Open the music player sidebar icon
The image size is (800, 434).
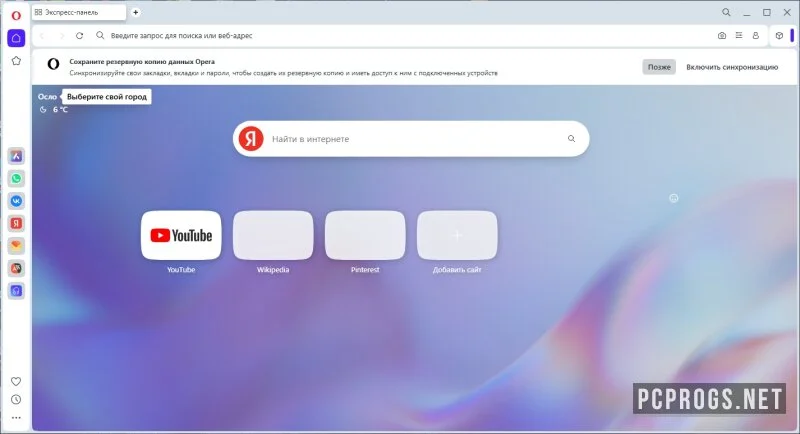click(x=16, y=291)
